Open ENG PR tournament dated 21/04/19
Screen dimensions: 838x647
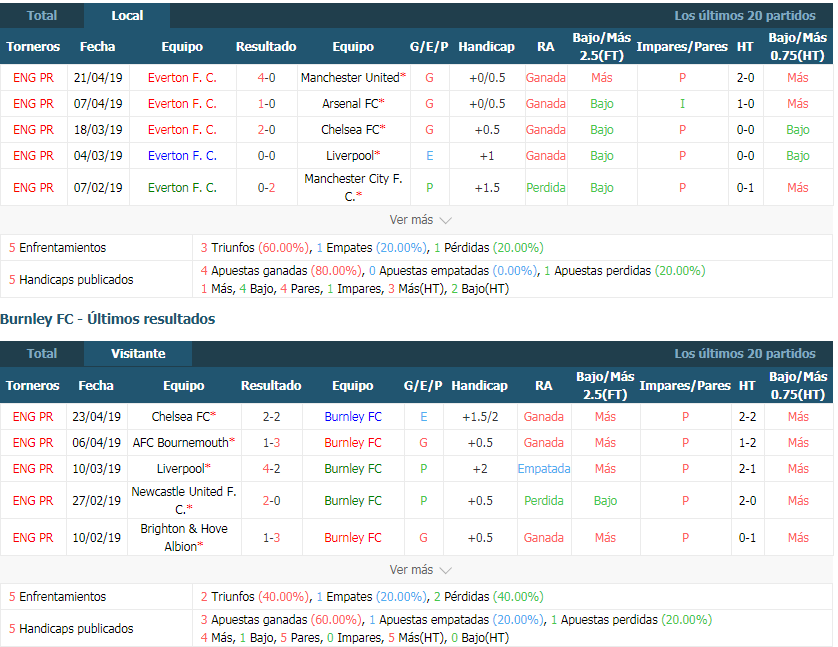click(33, 77)
